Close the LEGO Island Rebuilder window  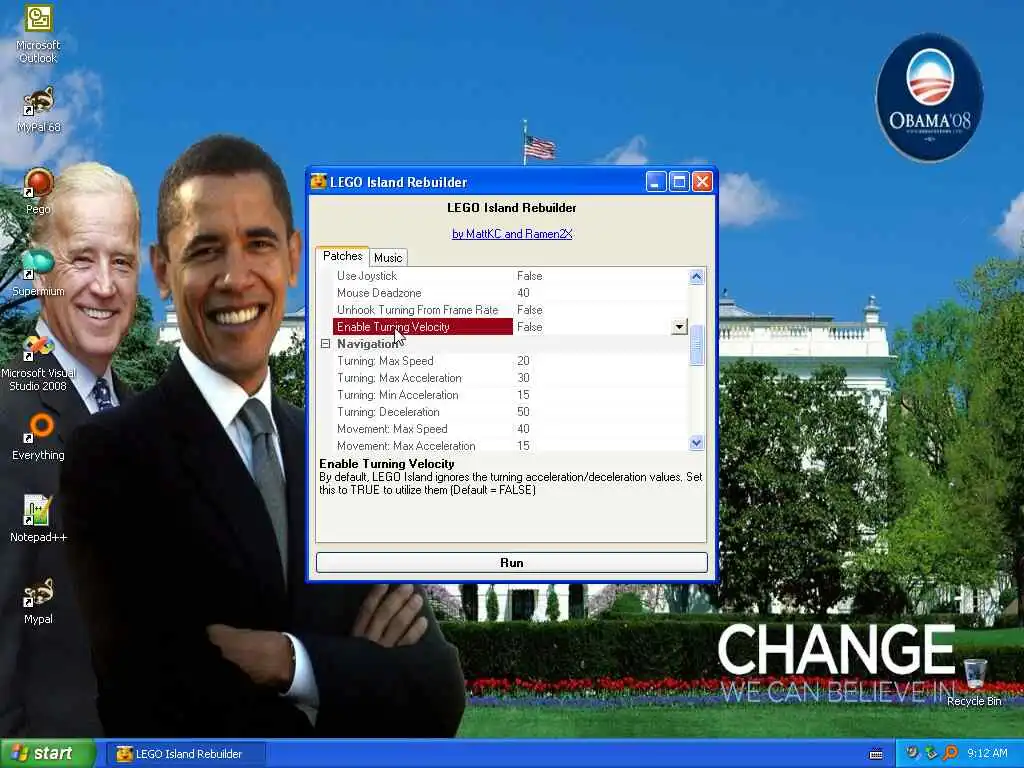[x=702, y=182]
